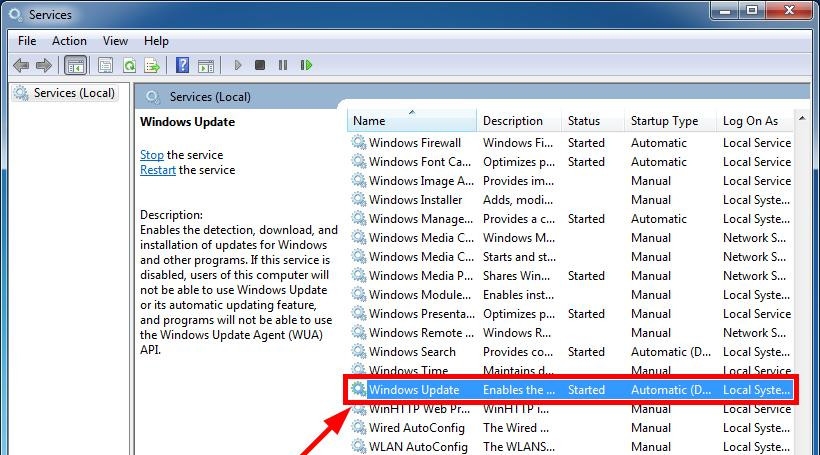Open the View menu
820x455 pixels.
(x=115, y=41)
